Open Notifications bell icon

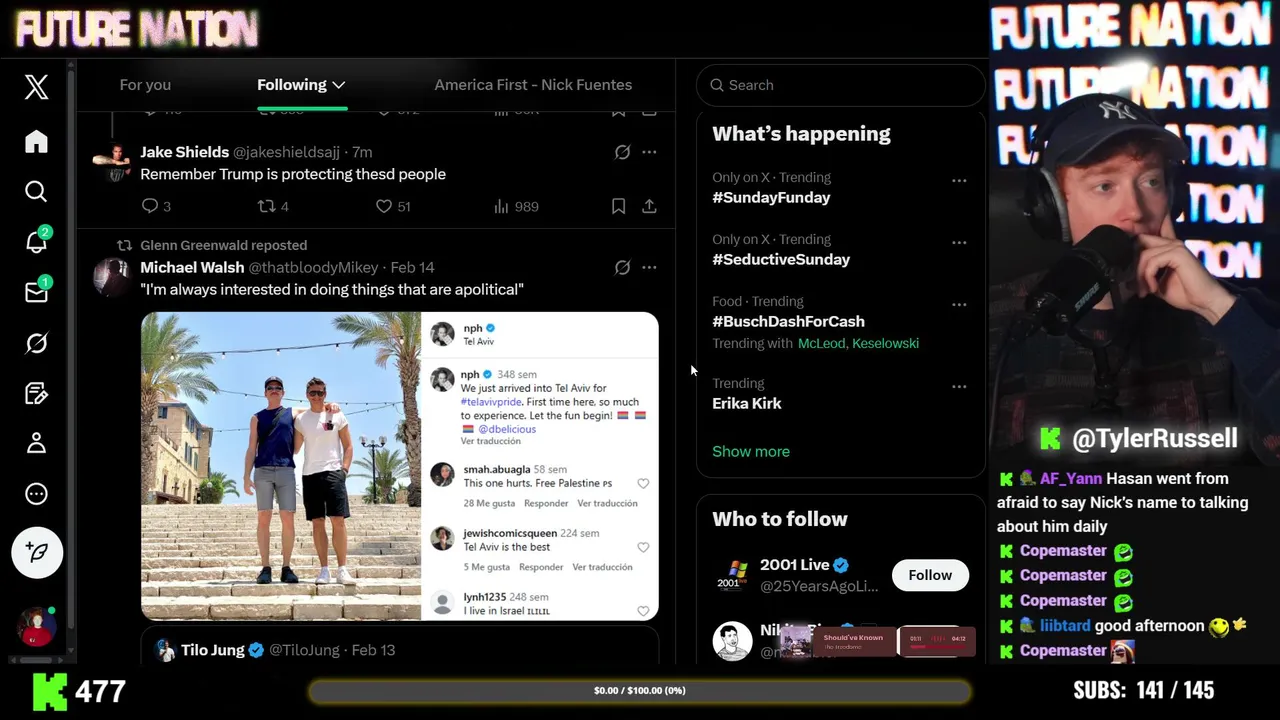tap(36, 241)
